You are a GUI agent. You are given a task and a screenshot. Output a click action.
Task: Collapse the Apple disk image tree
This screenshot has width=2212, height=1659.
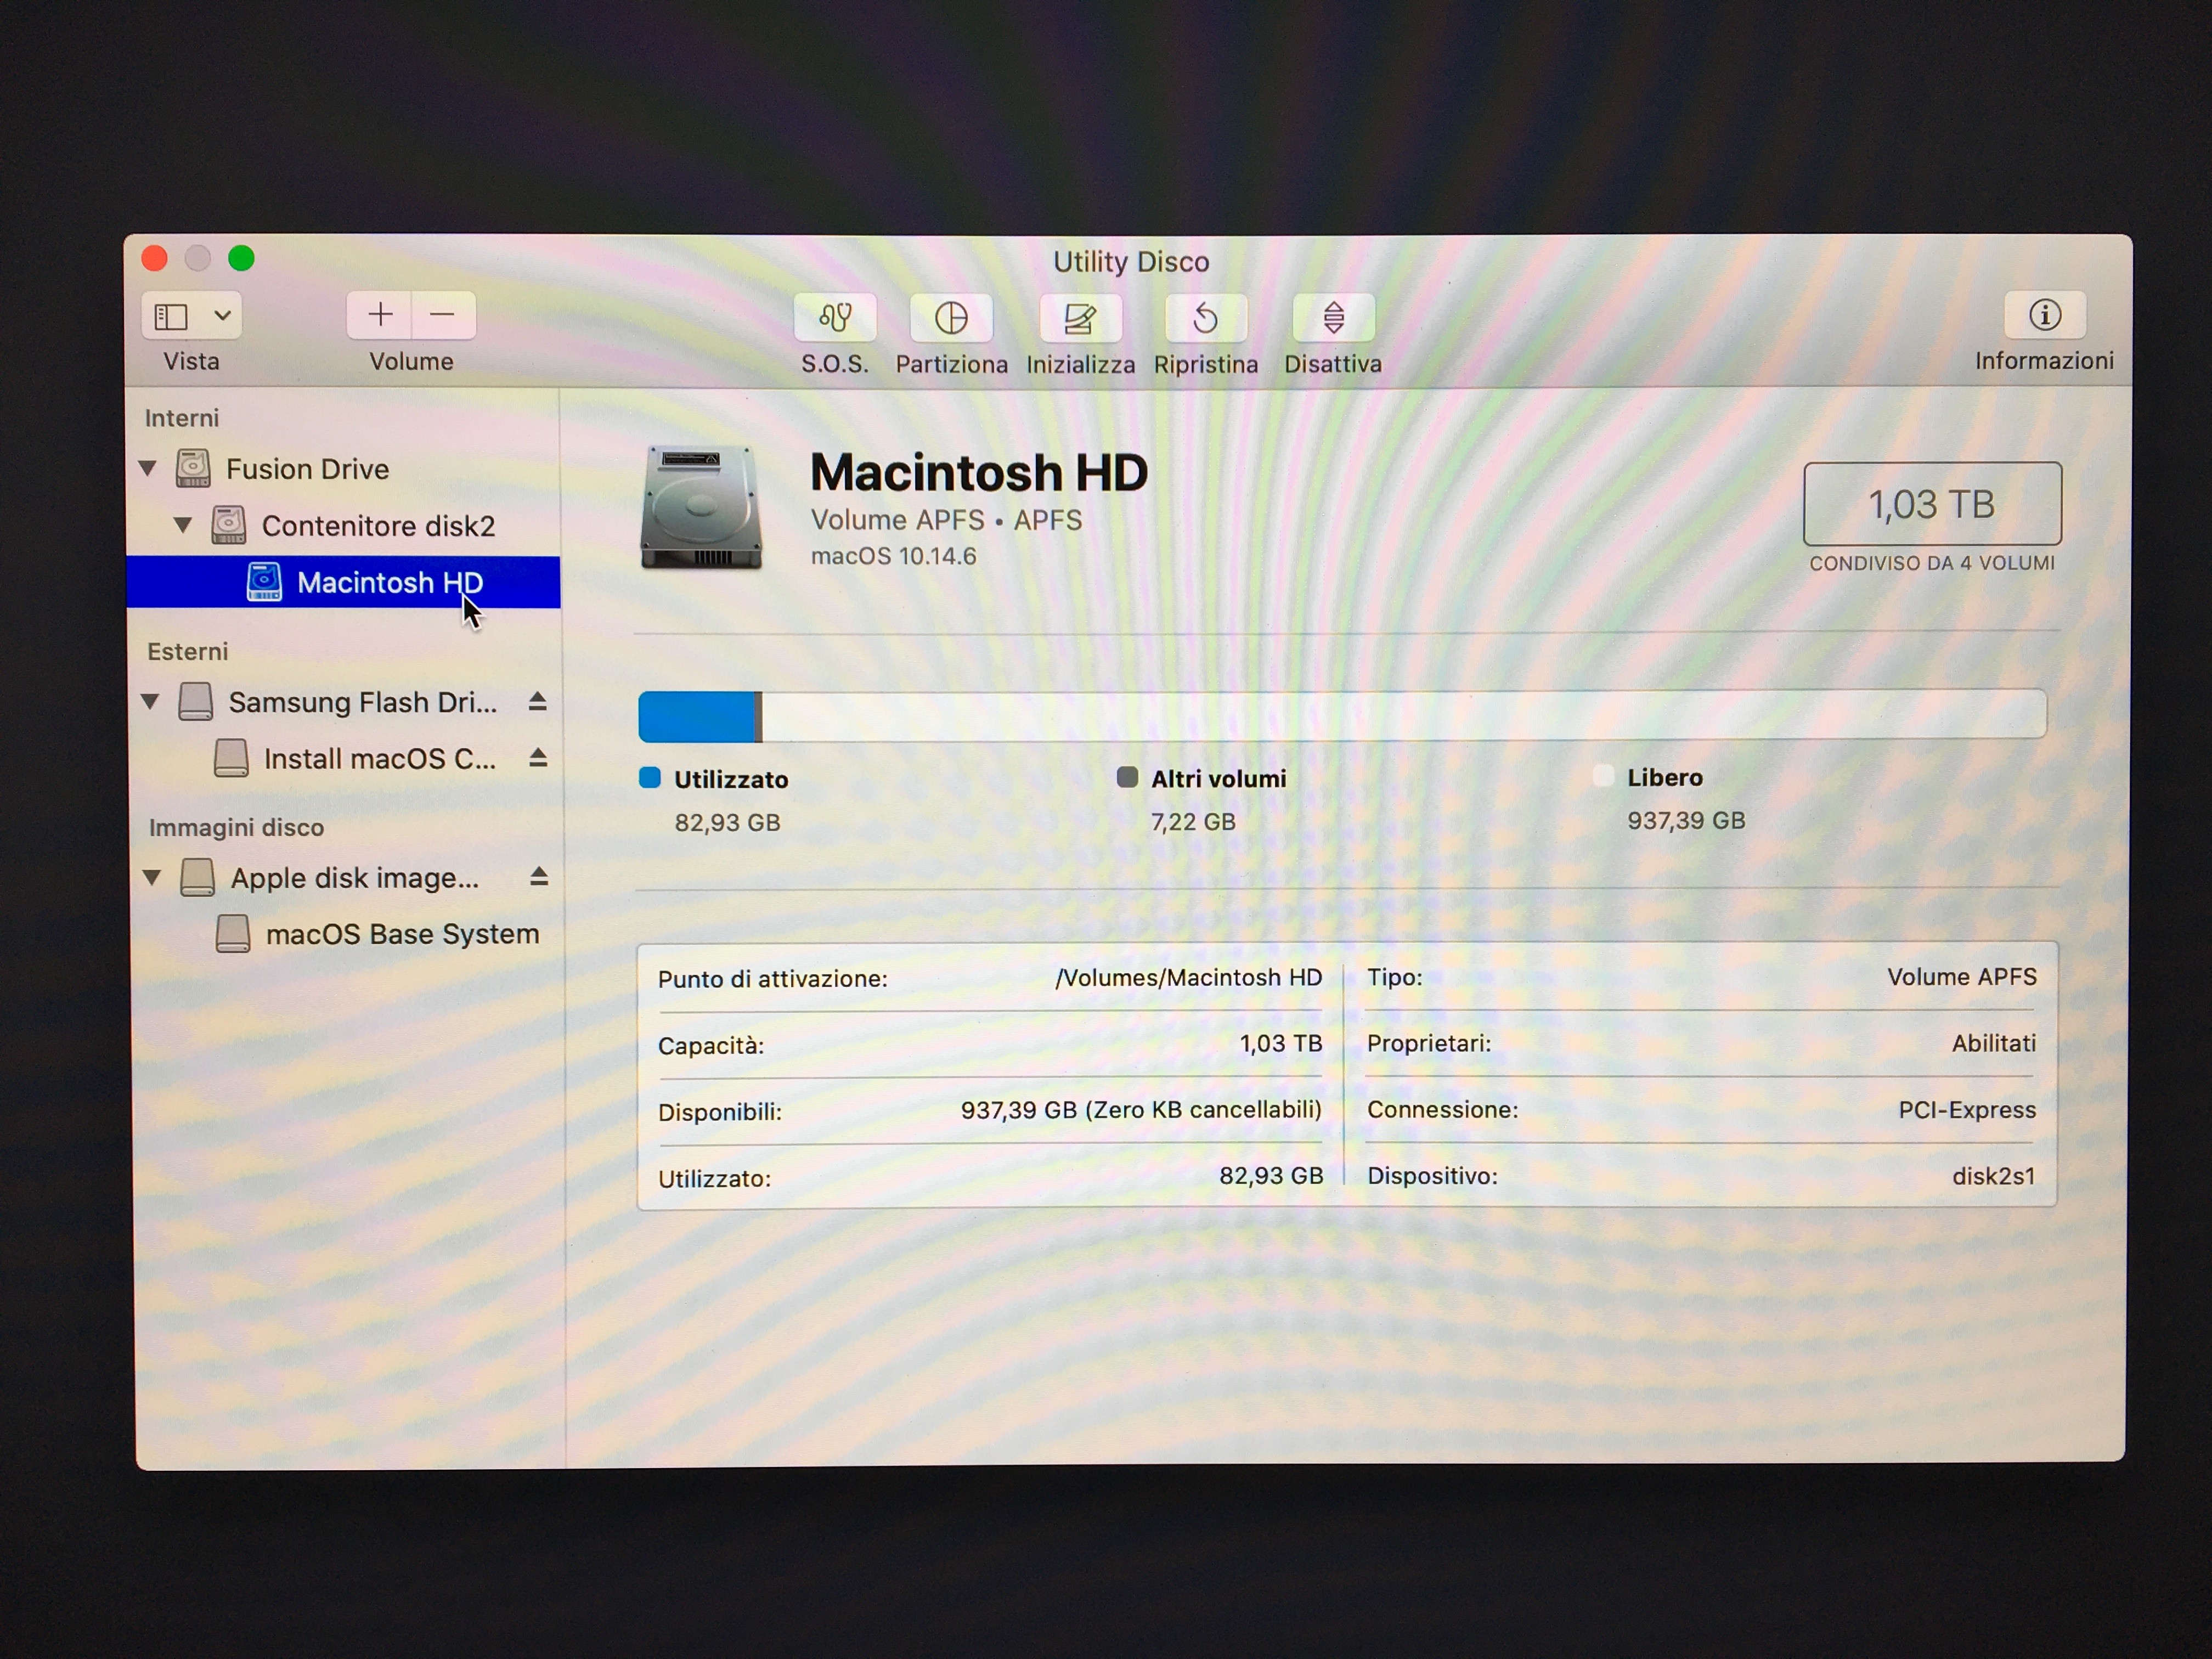click(152, 878)
